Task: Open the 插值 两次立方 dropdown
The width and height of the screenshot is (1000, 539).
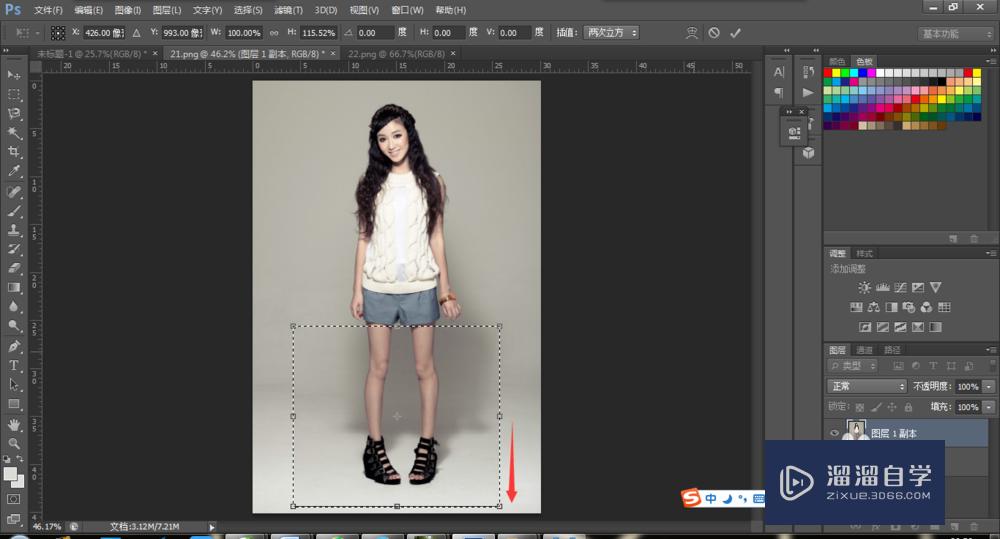Action: [x=610, y=33]
